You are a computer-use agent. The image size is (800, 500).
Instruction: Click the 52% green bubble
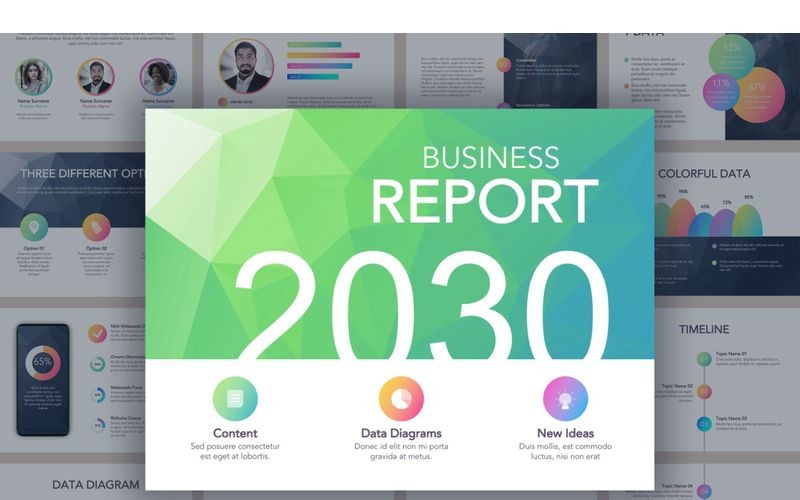pyautogui.click(x=732, y=49)
